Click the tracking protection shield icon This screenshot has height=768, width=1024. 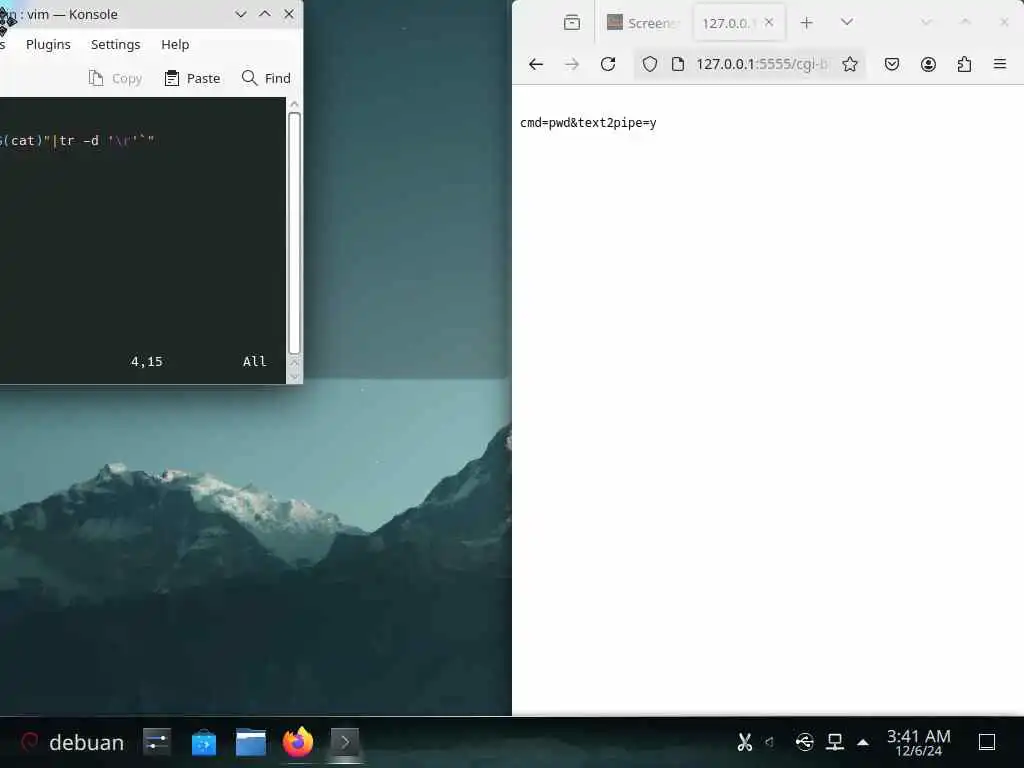(650, 64)
